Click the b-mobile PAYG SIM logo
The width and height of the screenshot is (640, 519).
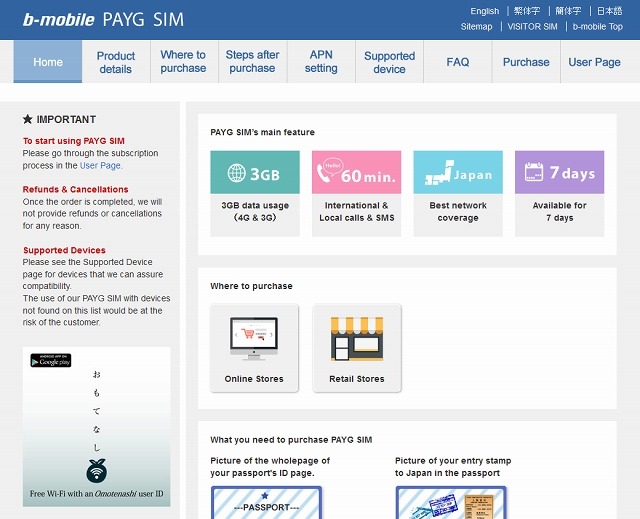103,20
